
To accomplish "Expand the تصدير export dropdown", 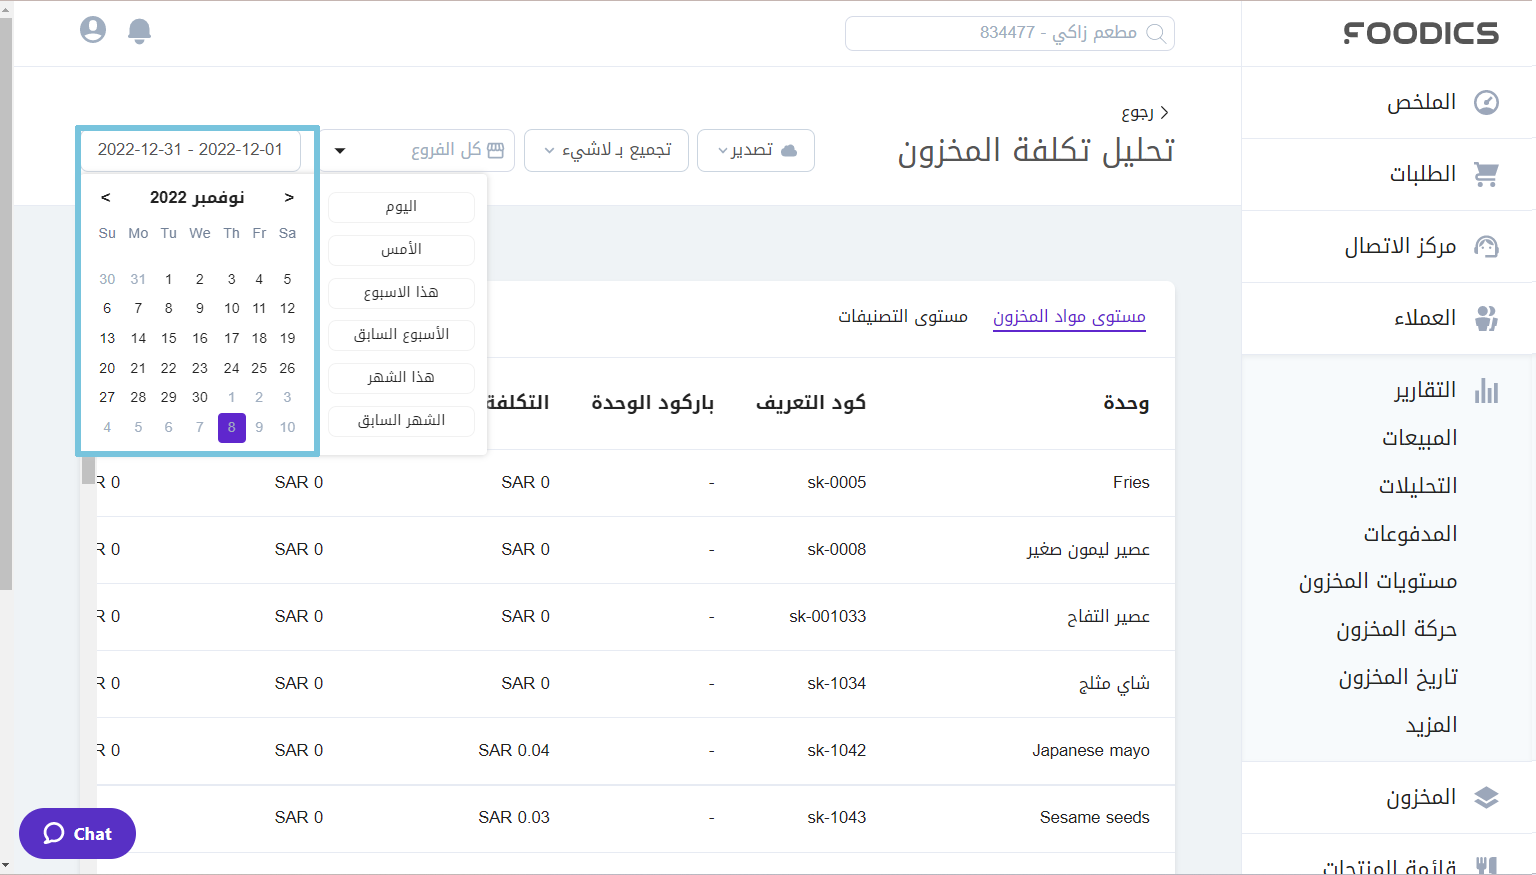I will coord(755,150).
